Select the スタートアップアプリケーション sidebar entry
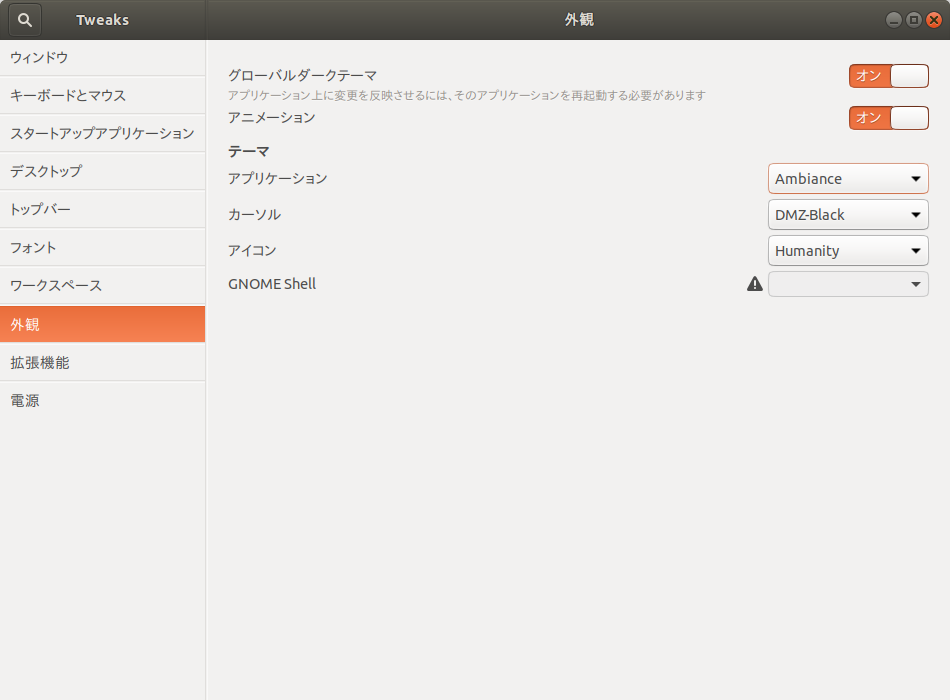 coord(103,133)
